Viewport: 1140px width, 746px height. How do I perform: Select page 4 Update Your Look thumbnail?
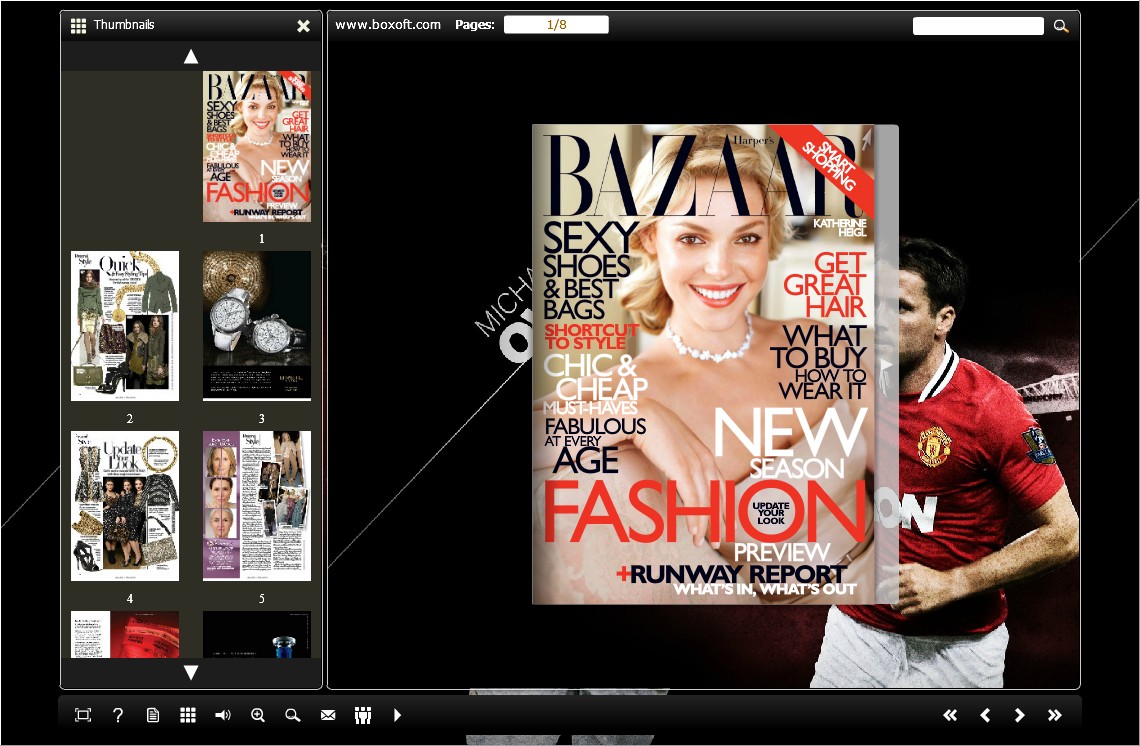click(125, 506)
